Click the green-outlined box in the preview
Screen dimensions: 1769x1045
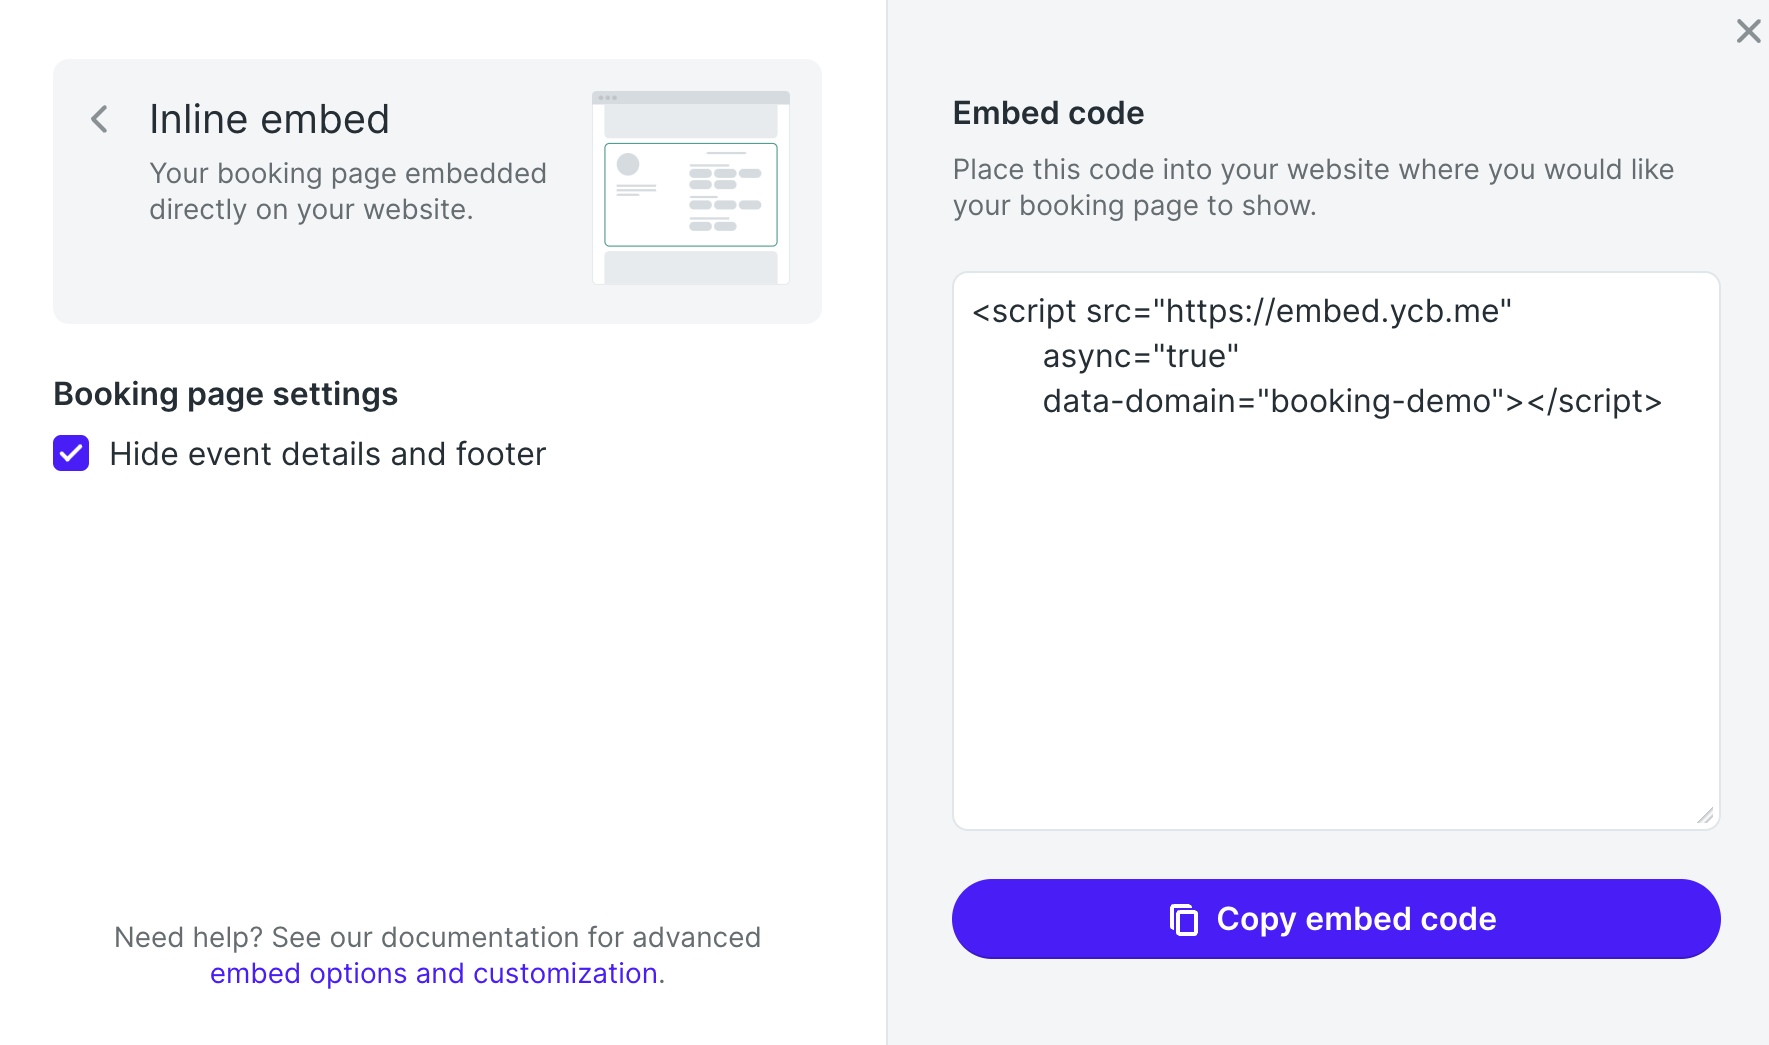[x=690, y=195]
